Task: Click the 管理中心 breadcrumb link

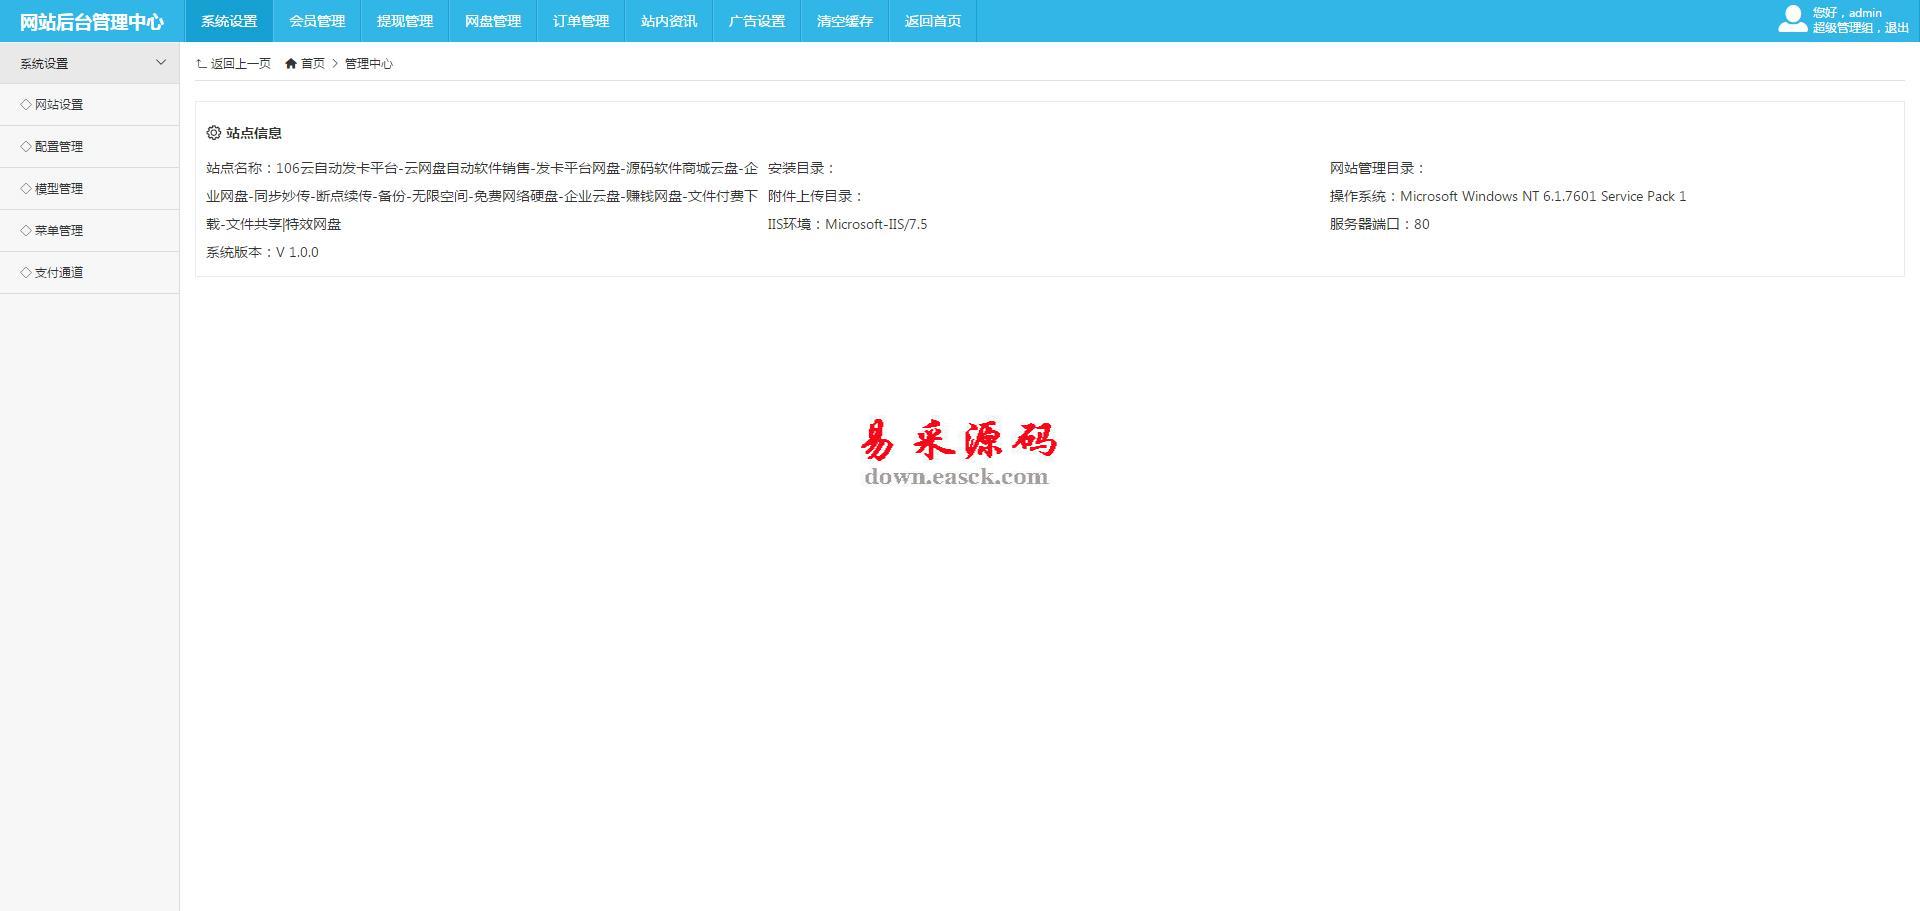Action: pyautogui.click(x=369, y=64)
